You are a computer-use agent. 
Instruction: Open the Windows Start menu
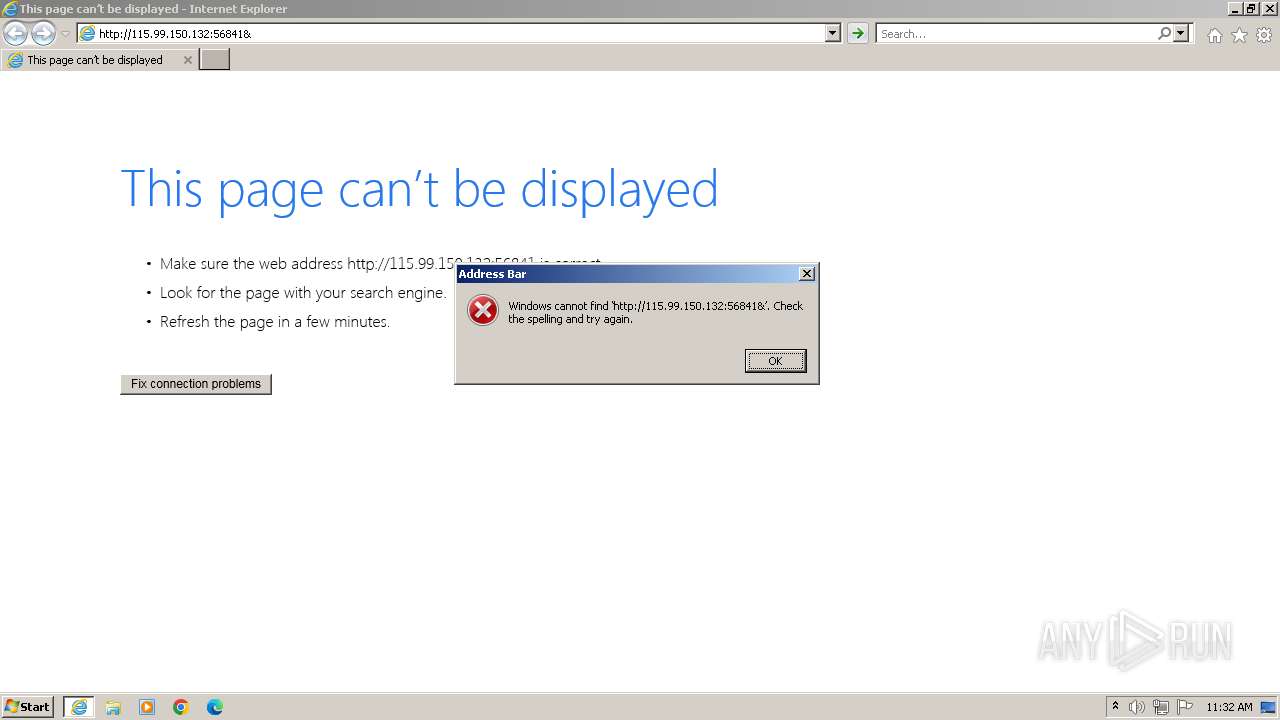27,707
